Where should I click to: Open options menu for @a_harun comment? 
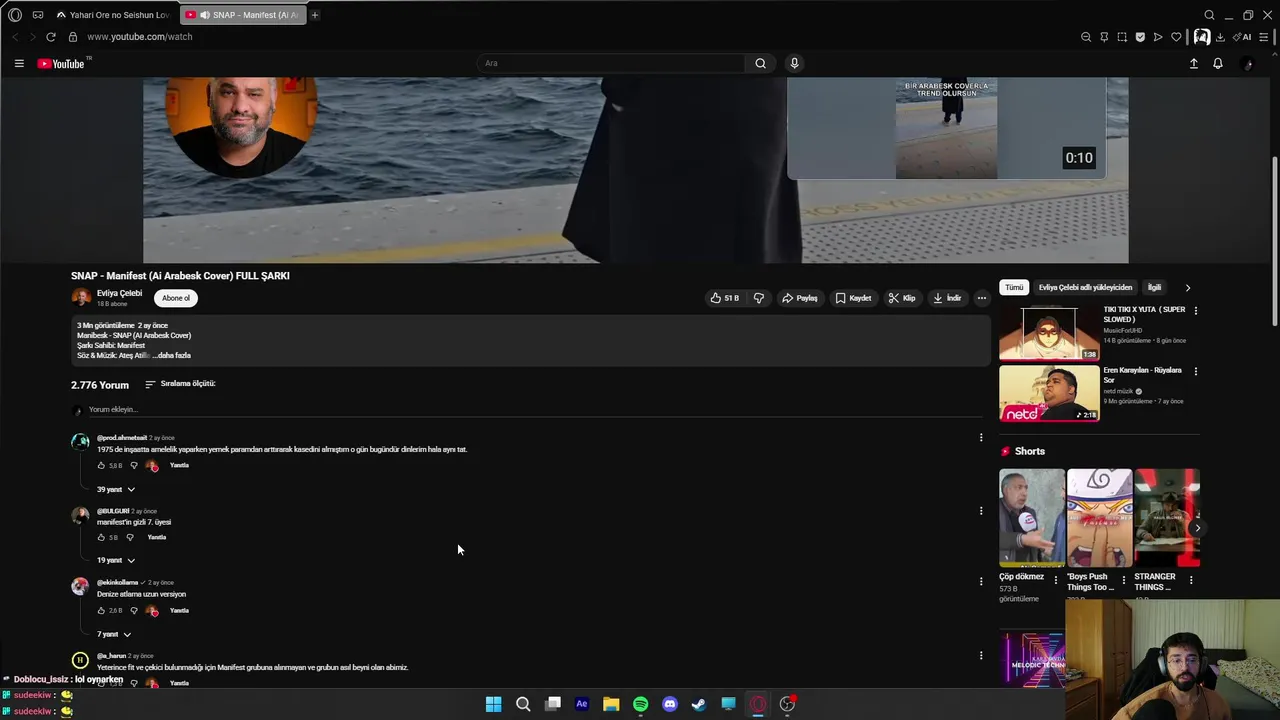(981, 655)
